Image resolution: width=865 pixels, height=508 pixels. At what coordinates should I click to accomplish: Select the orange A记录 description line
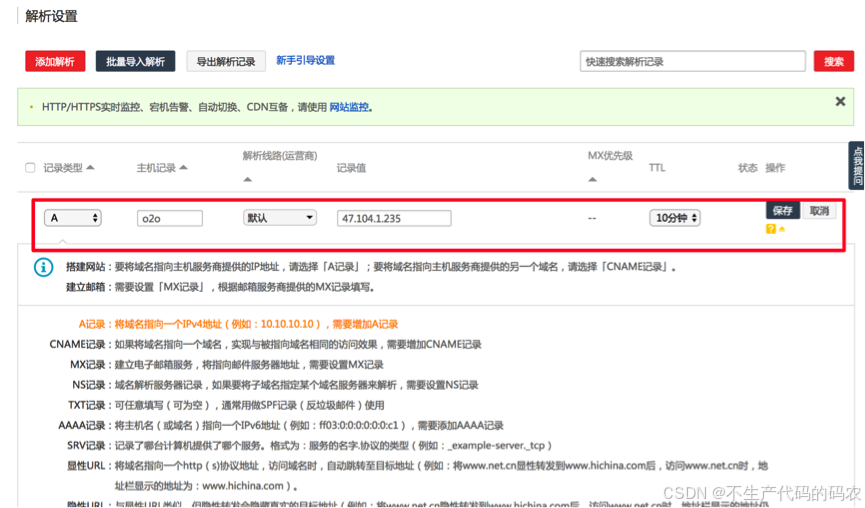click(x=238, y=324)
